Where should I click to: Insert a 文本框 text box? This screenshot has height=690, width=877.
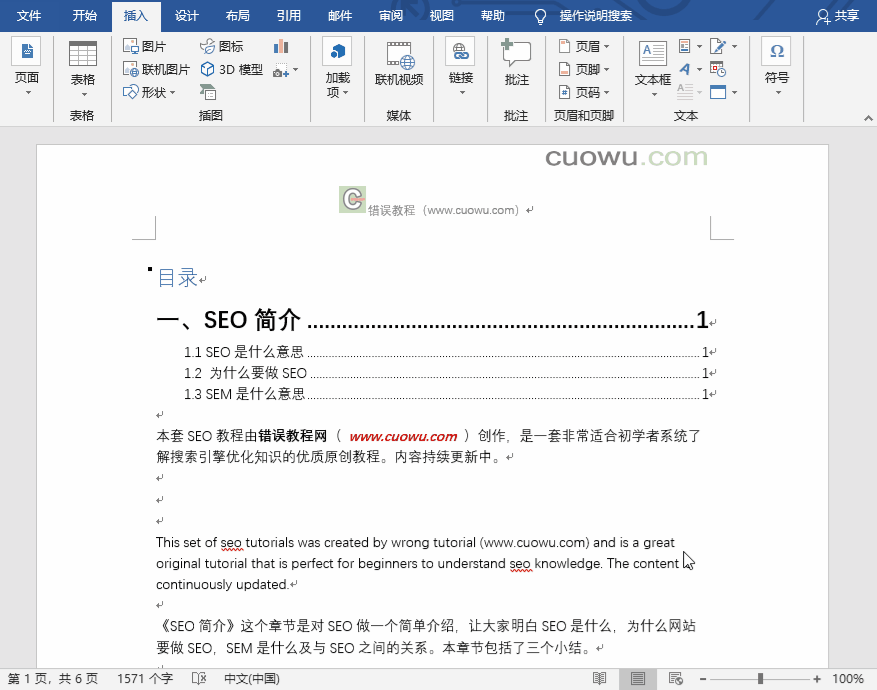pos(653,68)
